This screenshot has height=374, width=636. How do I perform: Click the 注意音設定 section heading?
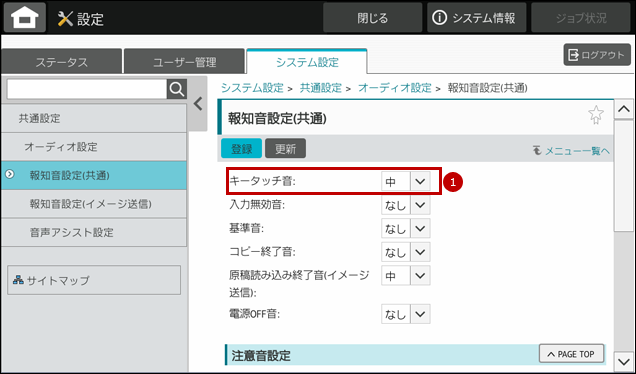coord(262,355)
